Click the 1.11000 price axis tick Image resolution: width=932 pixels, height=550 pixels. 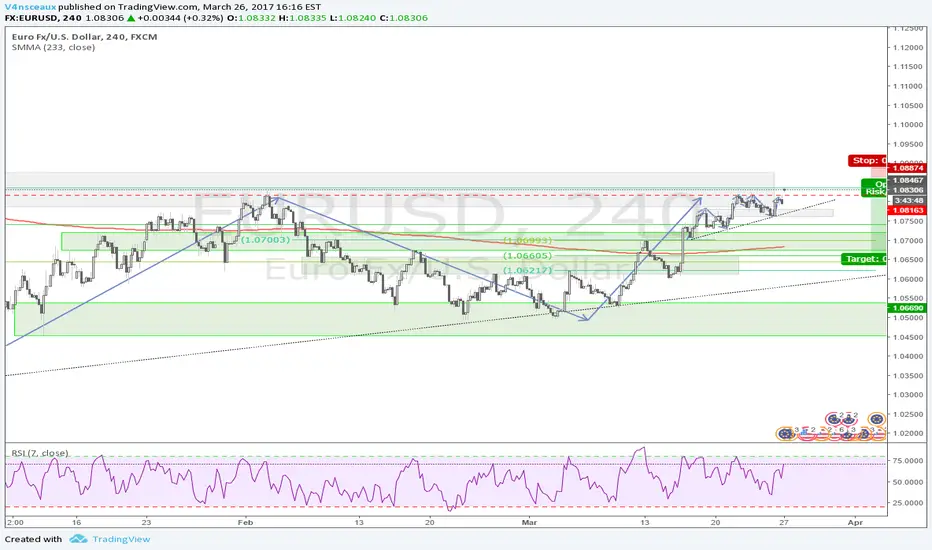coord(908,86)
